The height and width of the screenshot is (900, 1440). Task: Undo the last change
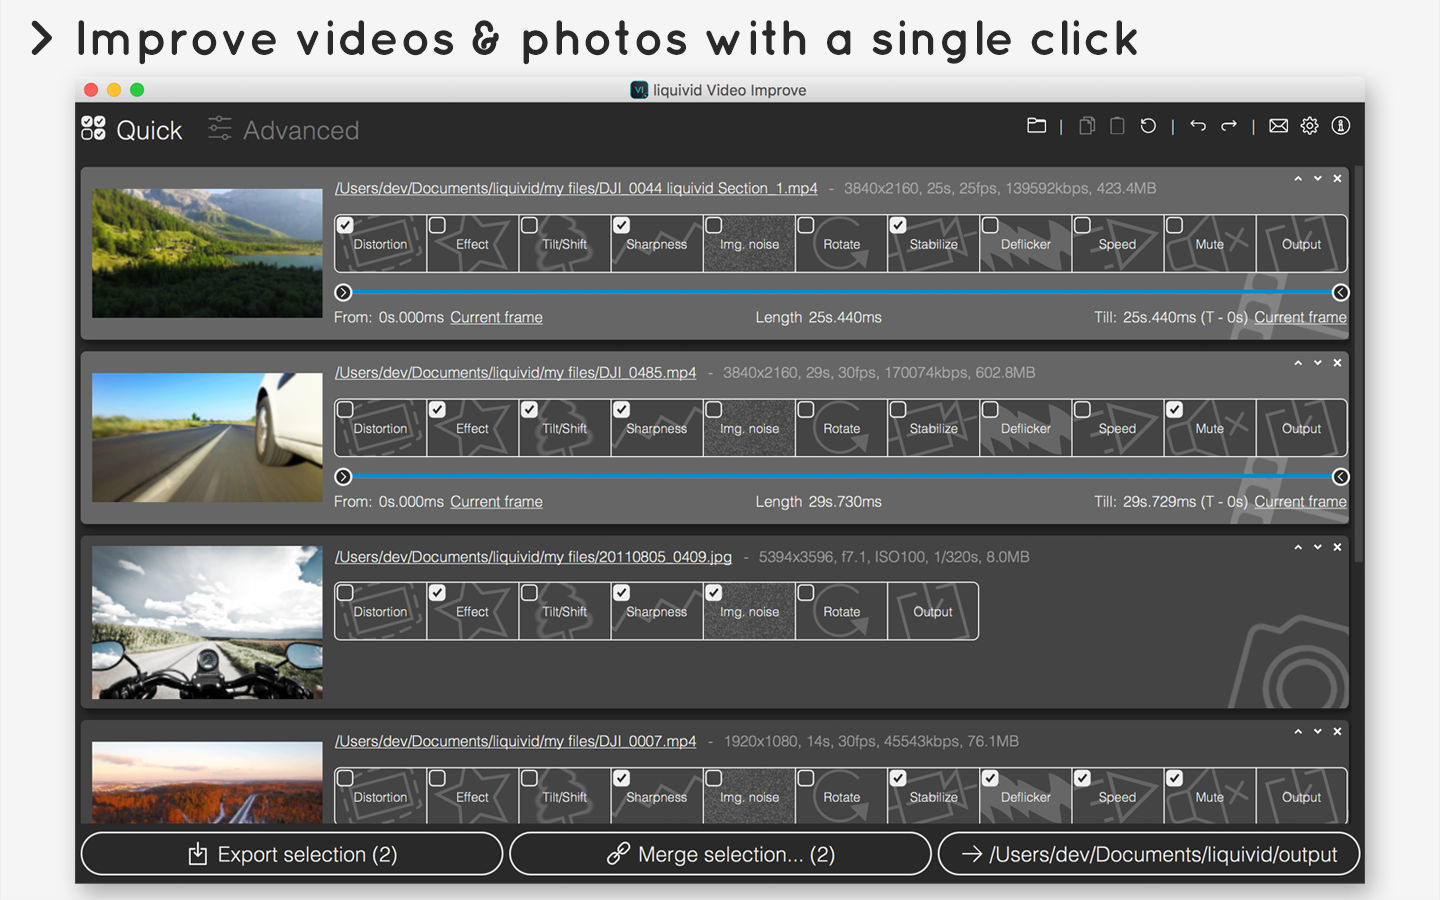(1198, 126)
